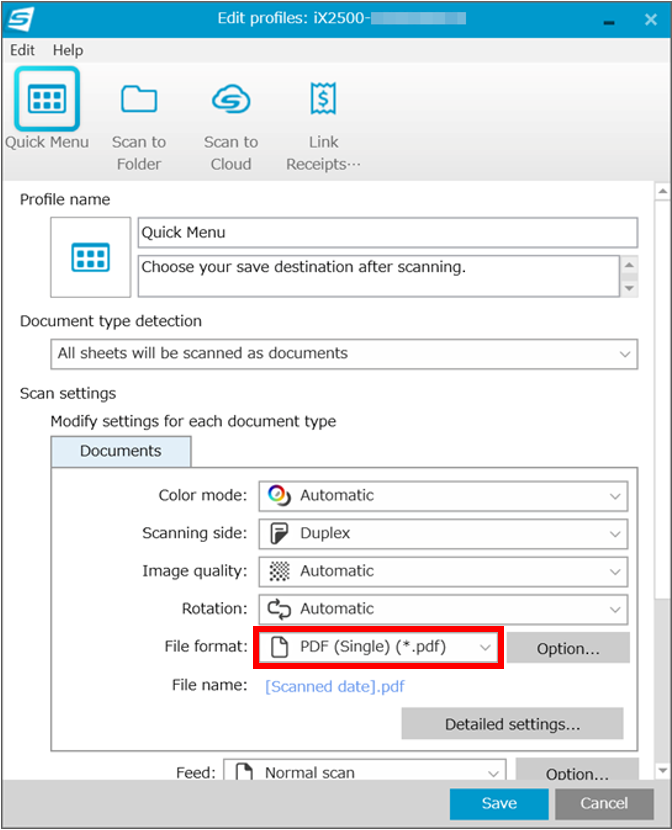The height and width of the screenshot is (830, 672).
Task: Click the main panel scroll down arrow
Action: click(662, 770)
